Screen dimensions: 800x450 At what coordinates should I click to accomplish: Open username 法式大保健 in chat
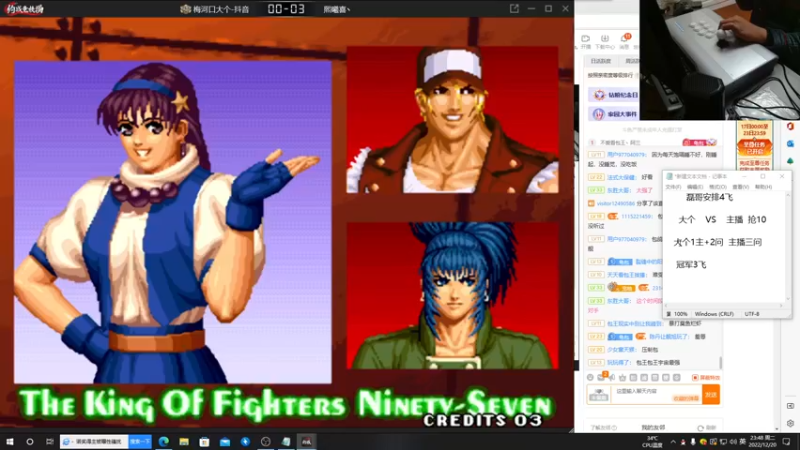click(x=621, y=177)
